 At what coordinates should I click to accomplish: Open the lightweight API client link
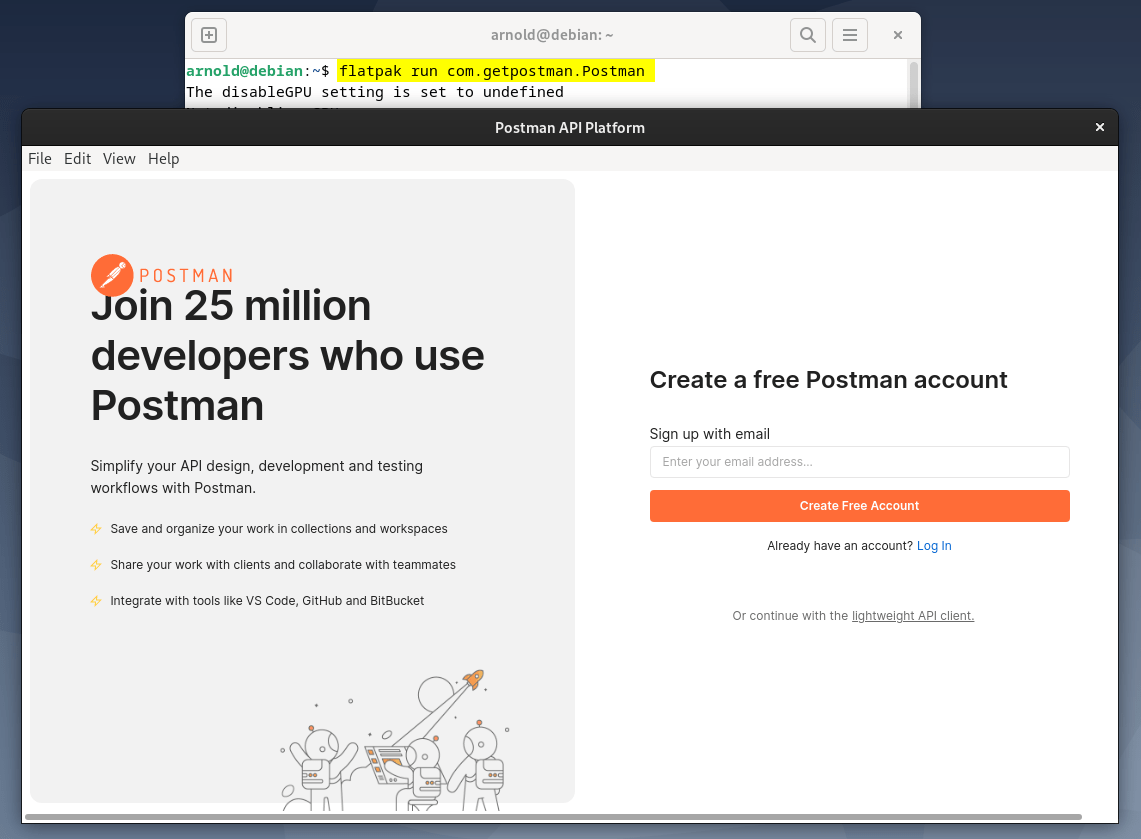pos(912,615)
